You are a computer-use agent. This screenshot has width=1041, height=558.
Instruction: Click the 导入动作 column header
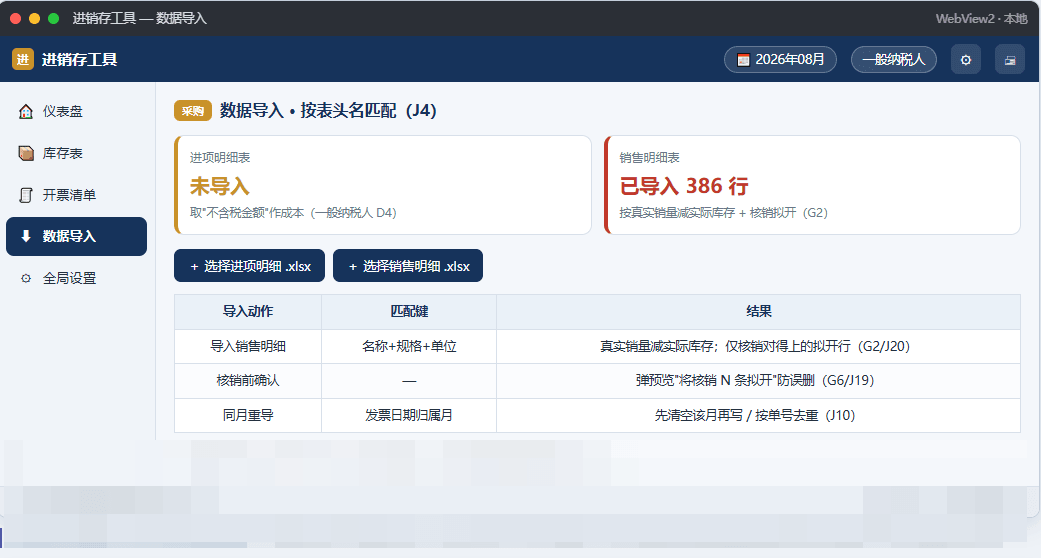pyautogui.click(x=248, y=312)
